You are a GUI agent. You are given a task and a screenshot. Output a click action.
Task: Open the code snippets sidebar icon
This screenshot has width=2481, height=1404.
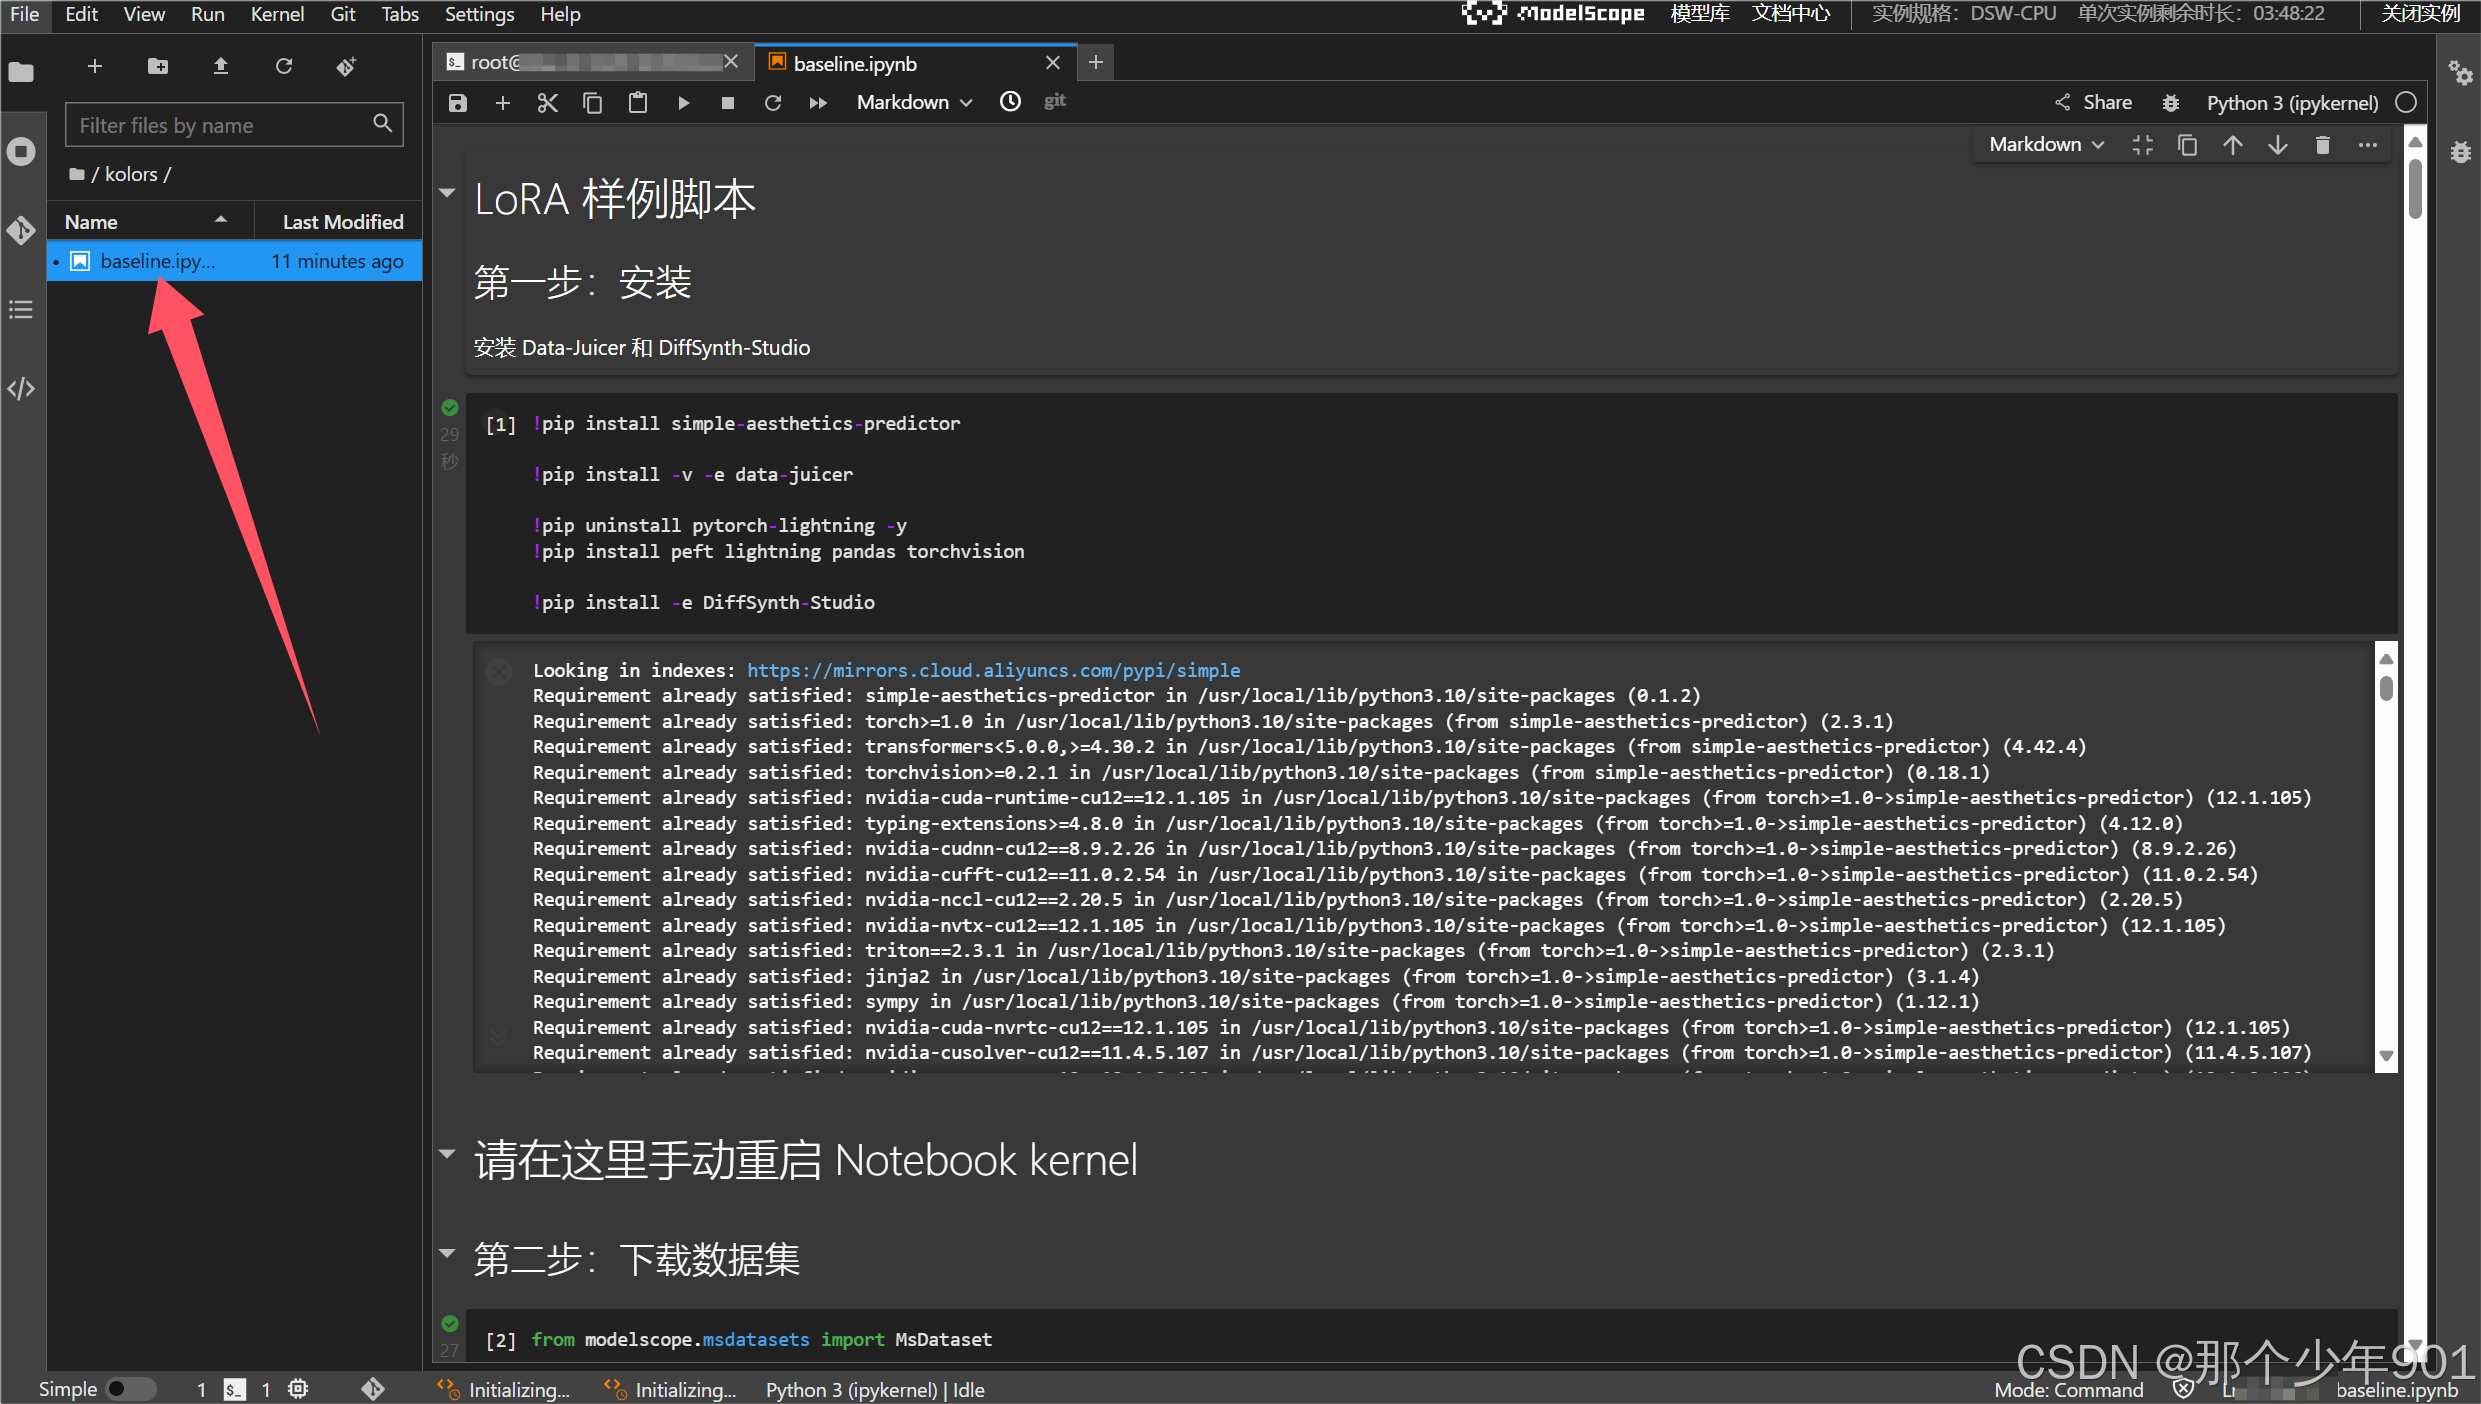tap(21, 388)
